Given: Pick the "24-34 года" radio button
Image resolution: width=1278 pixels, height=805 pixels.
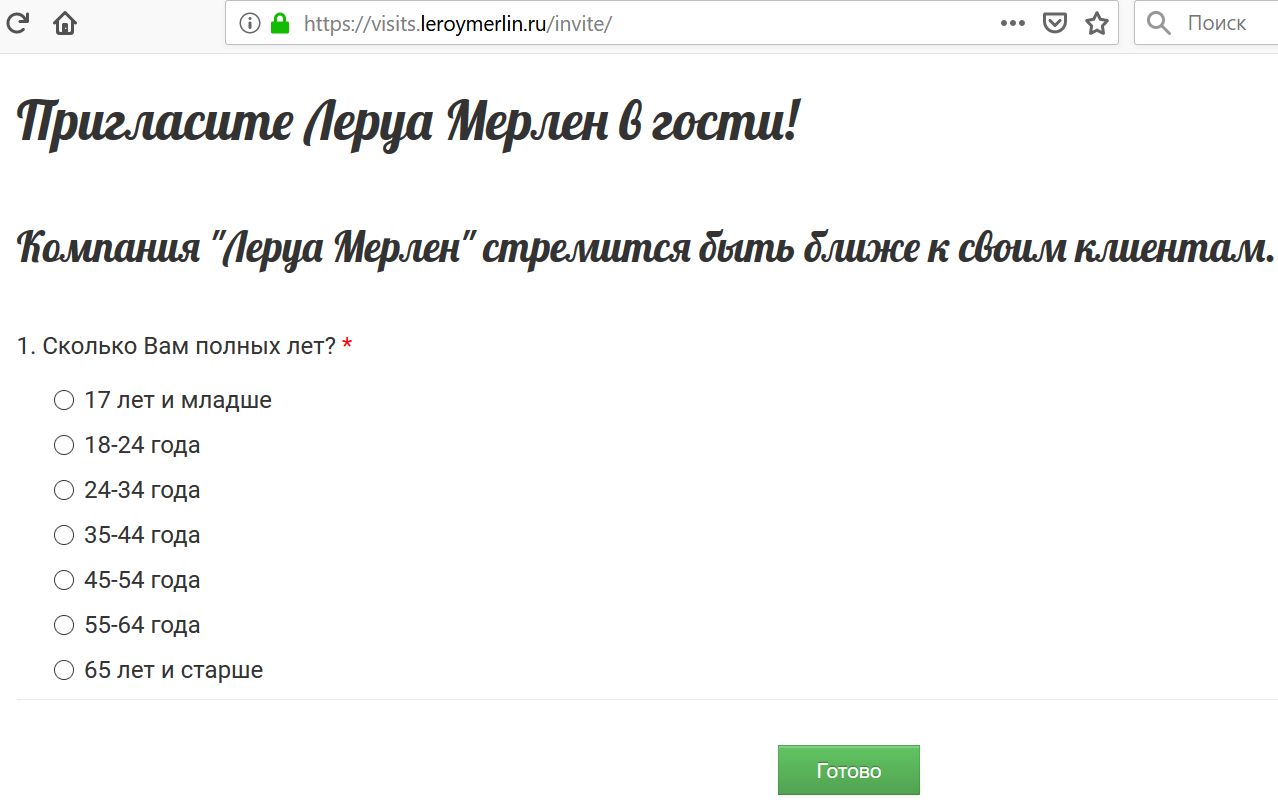Looking at the screenshot, I should coord(64,490).
